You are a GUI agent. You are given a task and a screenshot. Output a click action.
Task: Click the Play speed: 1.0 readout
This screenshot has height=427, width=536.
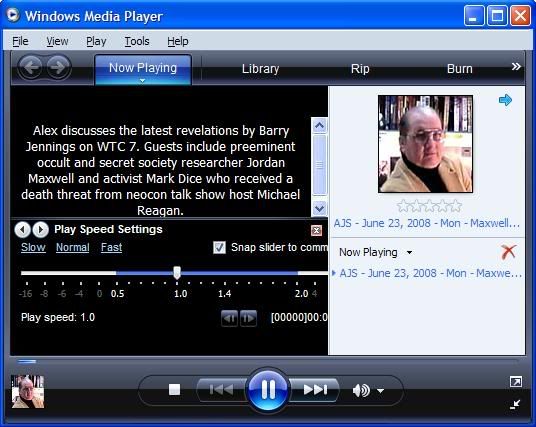58,317
